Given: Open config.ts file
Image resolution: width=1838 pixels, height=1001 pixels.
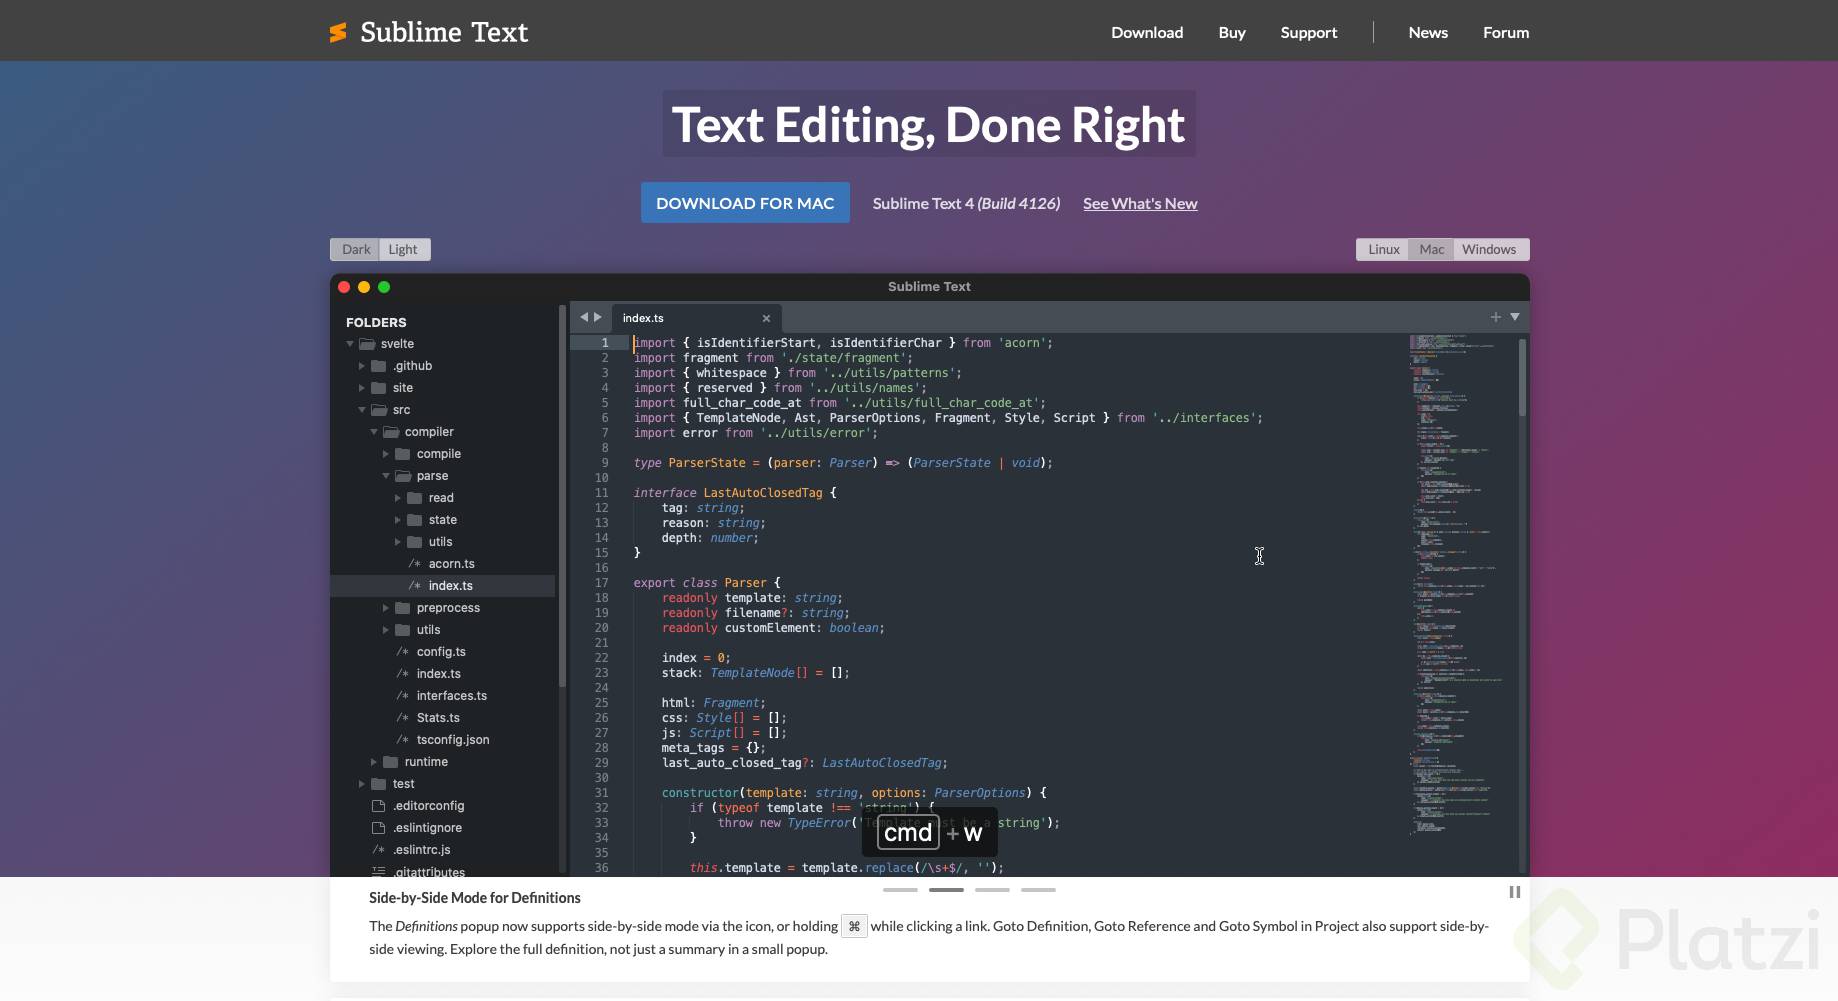Looking at the screenshot, I should 441,652.
